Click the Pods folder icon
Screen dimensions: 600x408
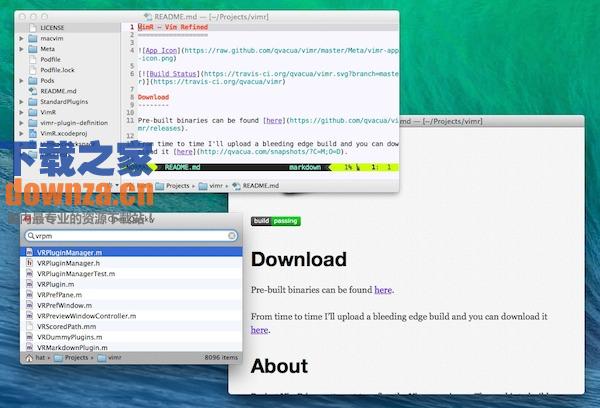coord(33,81)
